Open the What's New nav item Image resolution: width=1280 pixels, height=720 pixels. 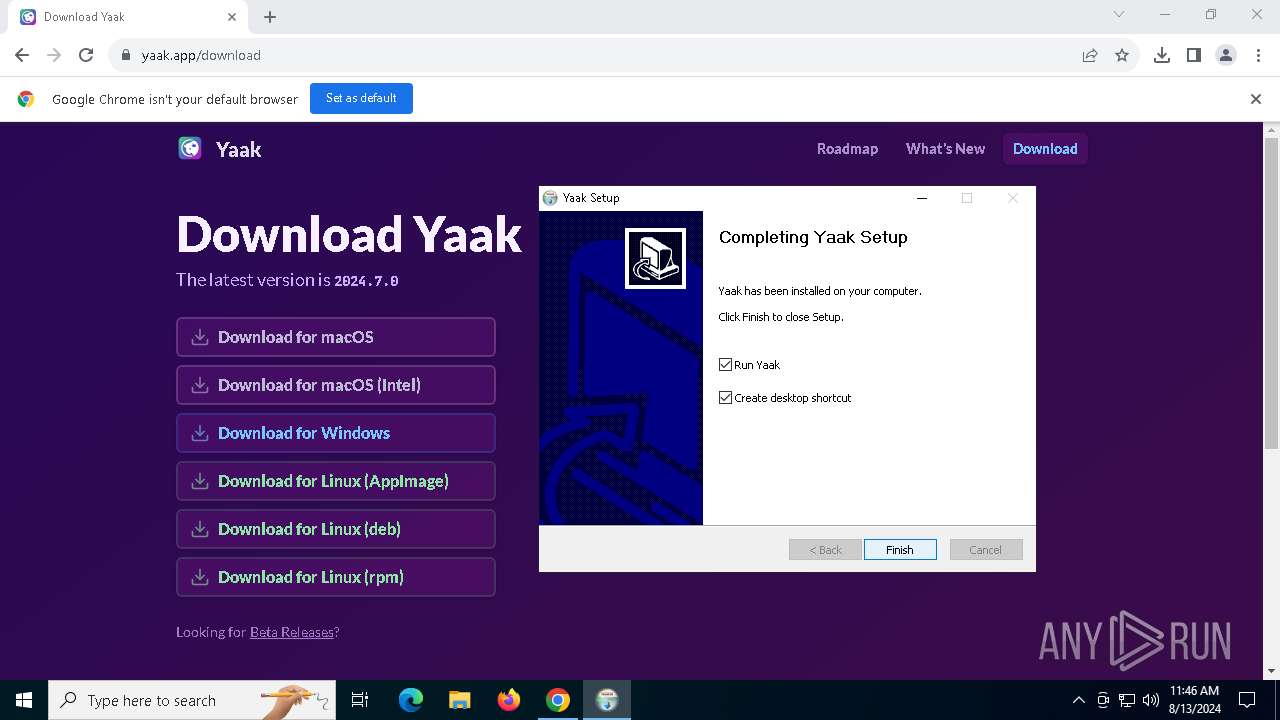click(x=945, y=149)
